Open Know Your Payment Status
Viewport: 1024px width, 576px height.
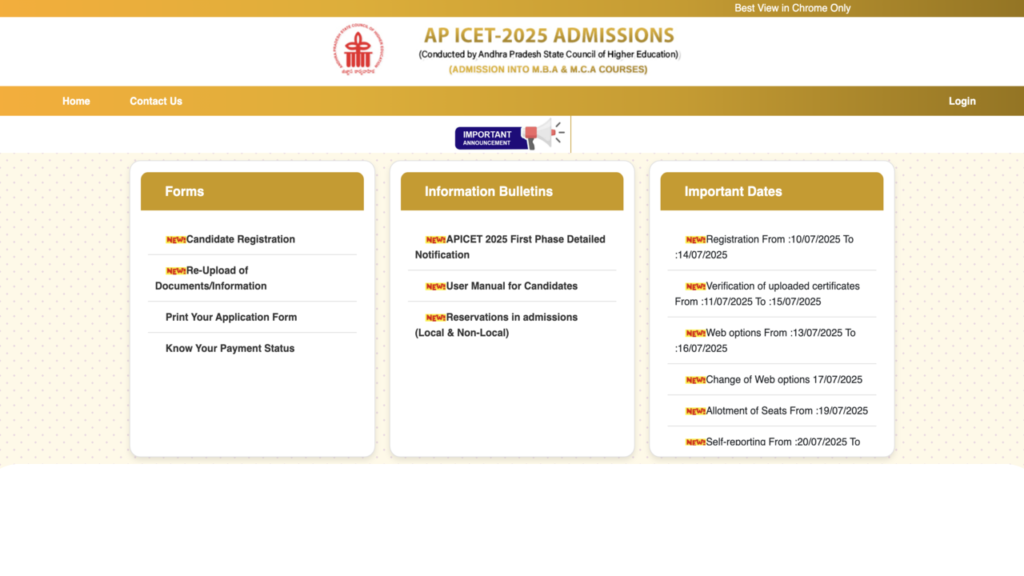[x=230, y=348]
